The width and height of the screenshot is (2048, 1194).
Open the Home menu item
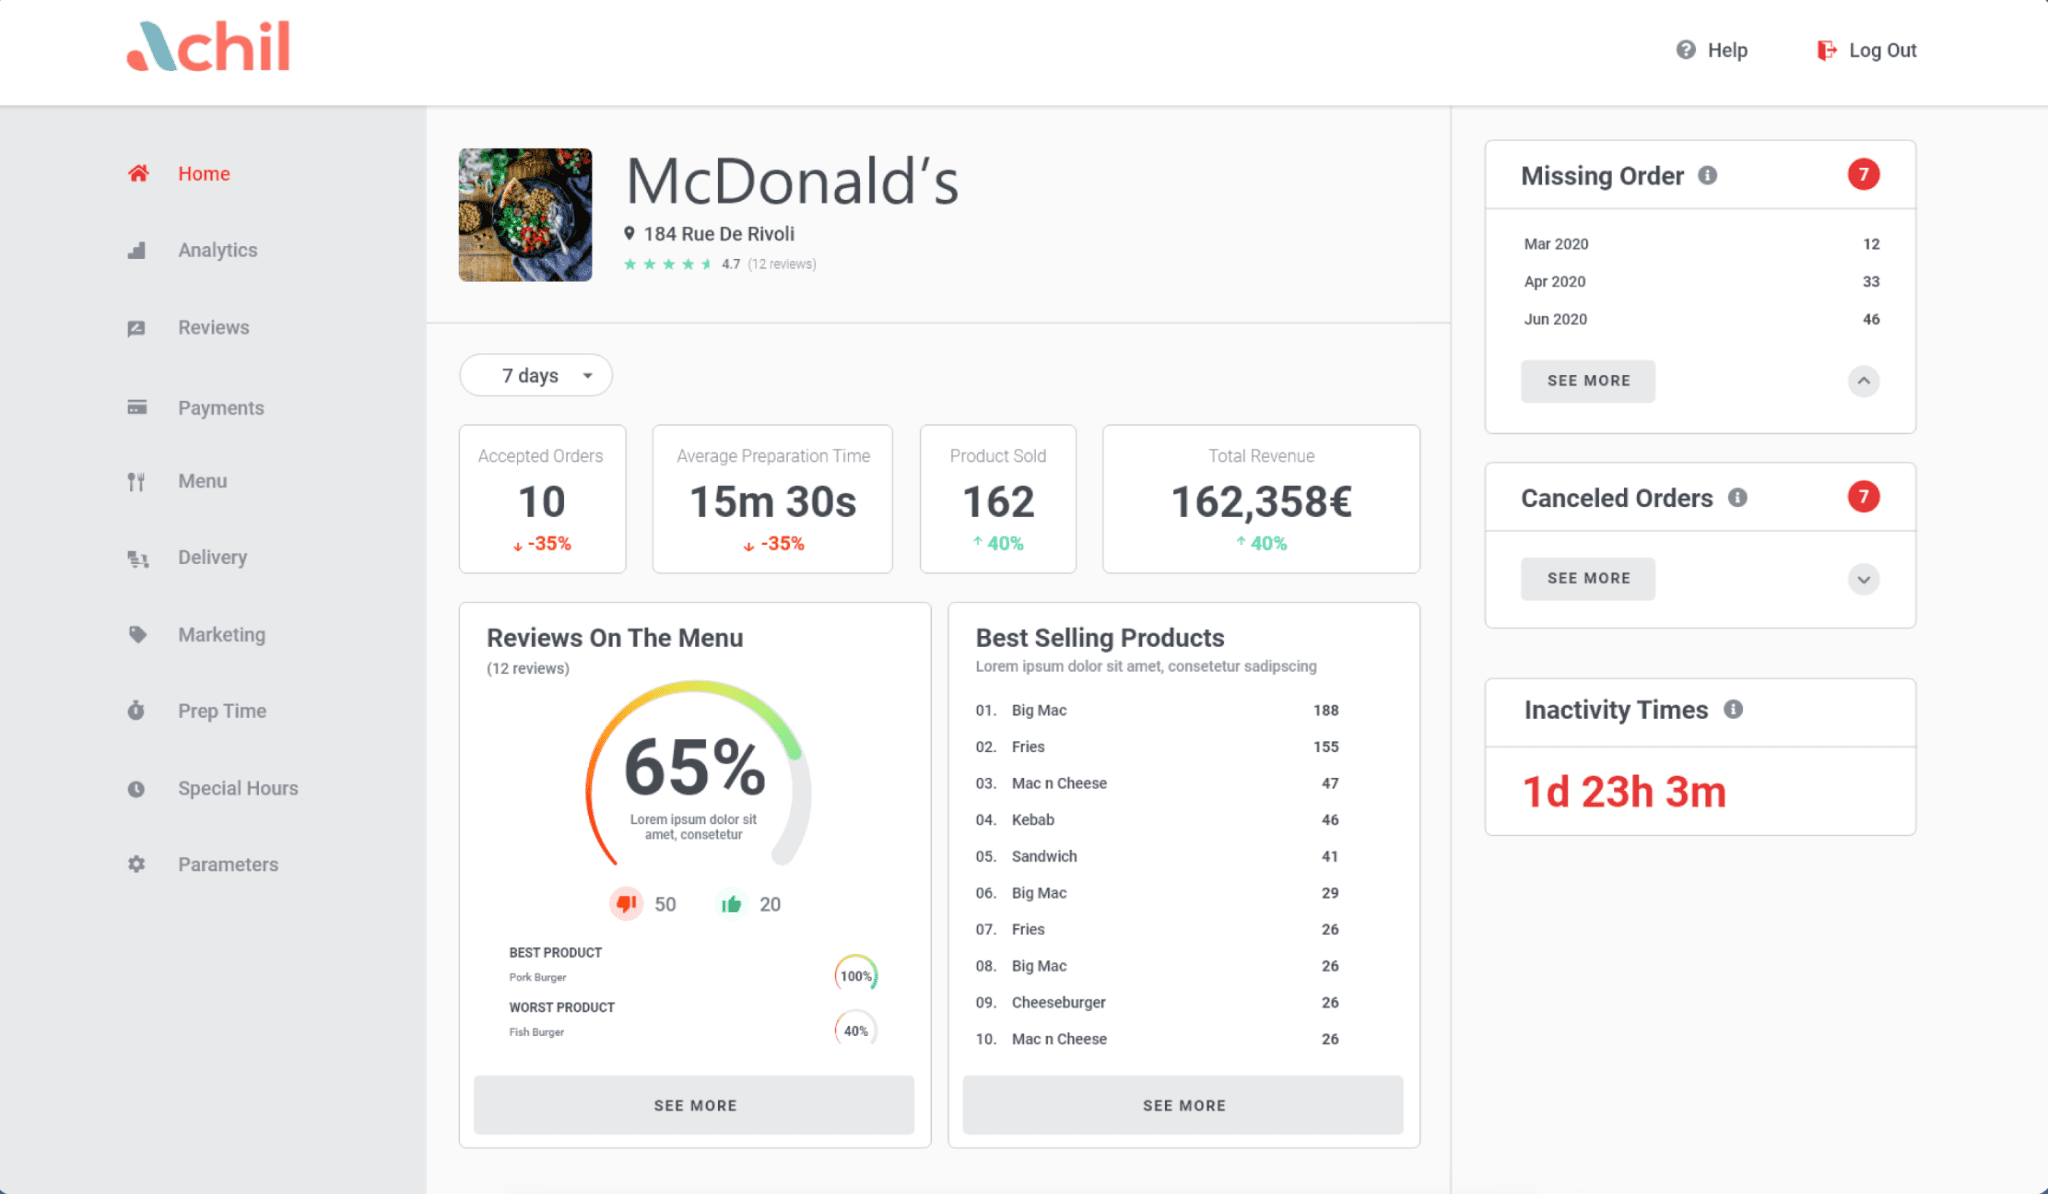pyautogui.click(x=204, y=173)
